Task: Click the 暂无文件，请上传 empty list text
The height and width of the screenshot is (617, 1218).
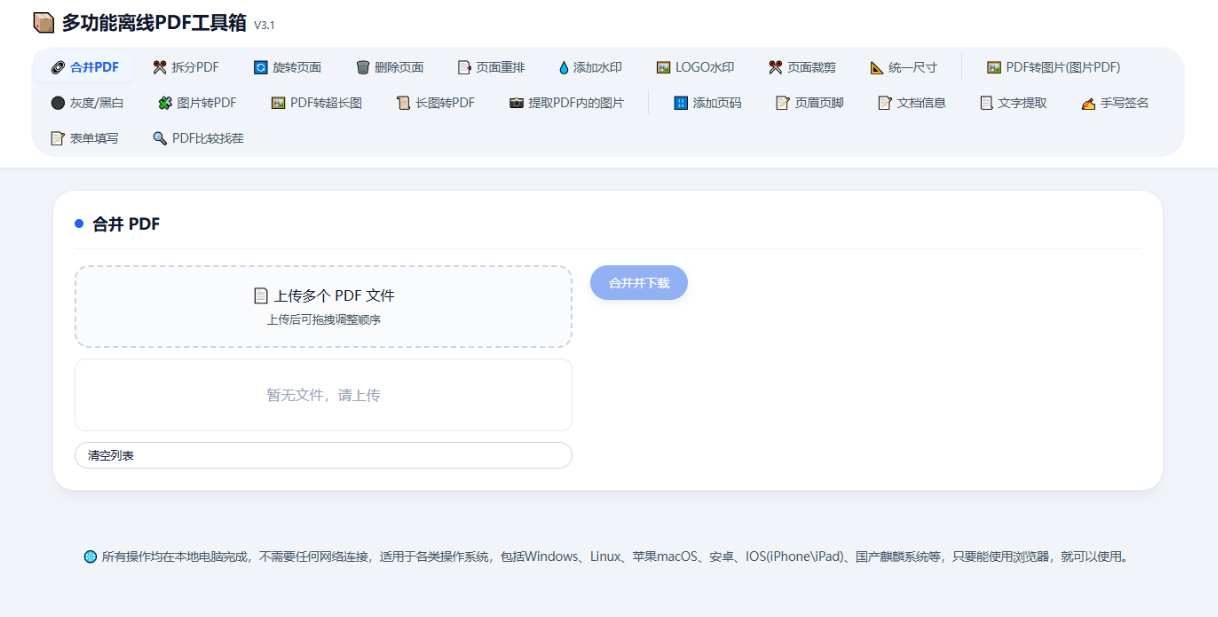Action: point(323,395)
